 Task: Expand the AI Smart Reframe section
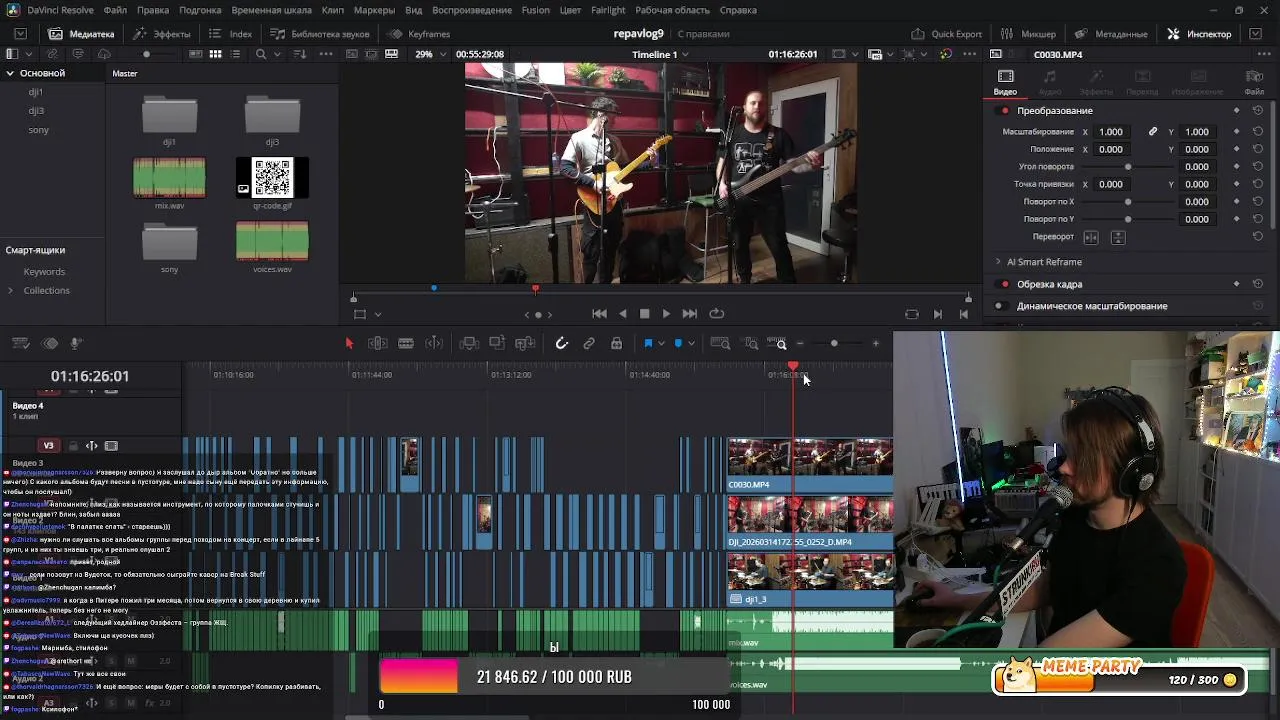pyautogui.click(x=998, y=262)
